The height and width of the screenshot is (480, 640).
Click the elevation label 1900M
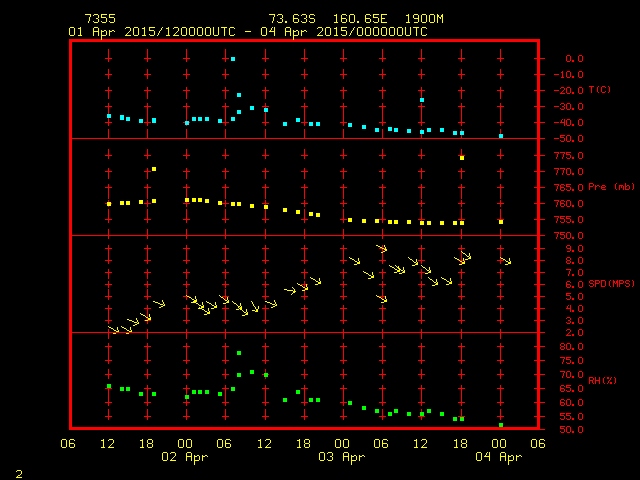click(424, 19)
